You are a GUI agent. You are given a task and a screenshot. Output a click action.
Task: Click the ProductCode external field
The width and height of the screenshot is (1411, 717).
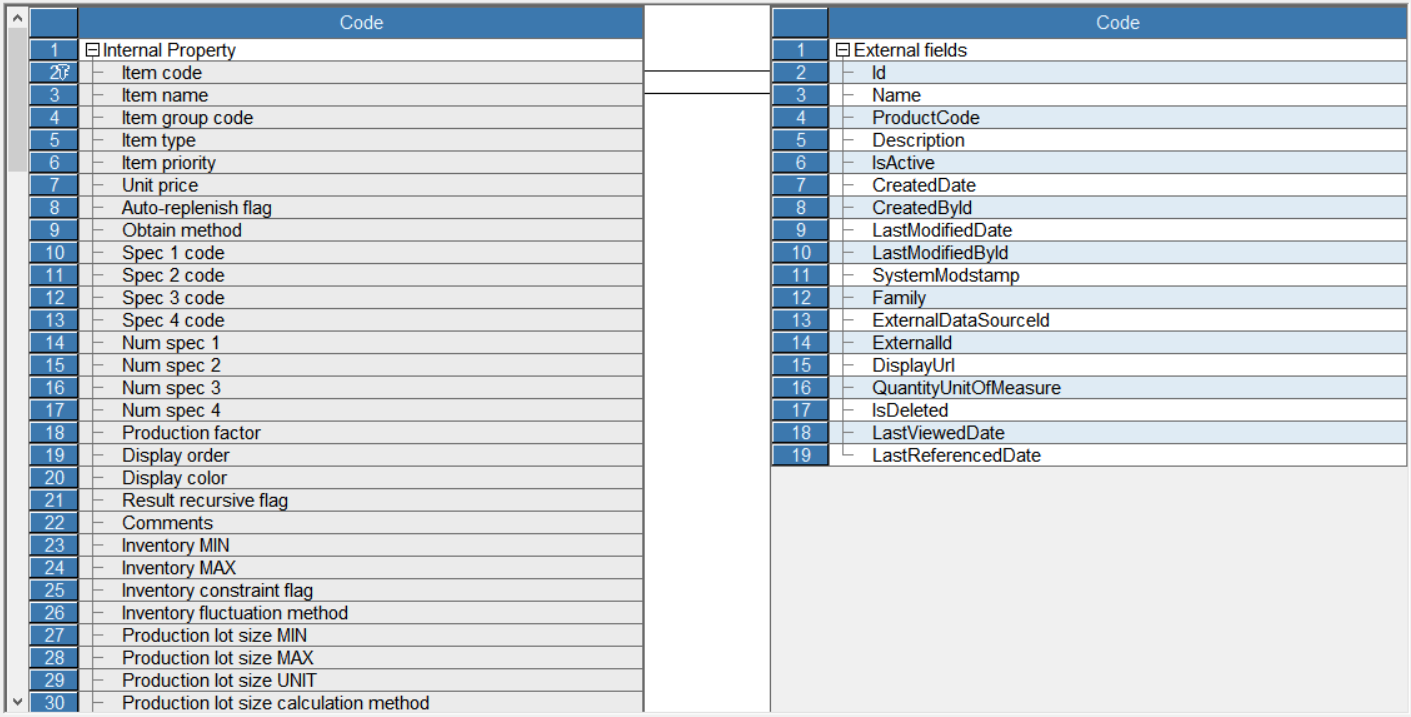click(x=925, y=118)
